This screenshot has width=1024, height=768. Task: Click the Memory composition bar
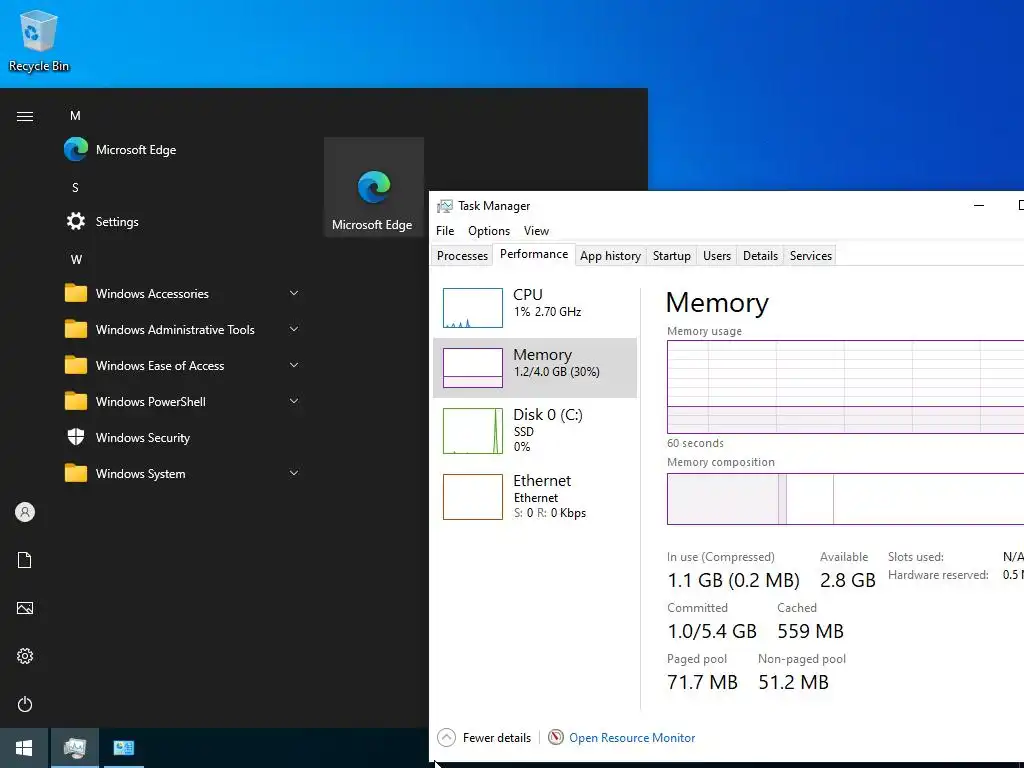845,498
